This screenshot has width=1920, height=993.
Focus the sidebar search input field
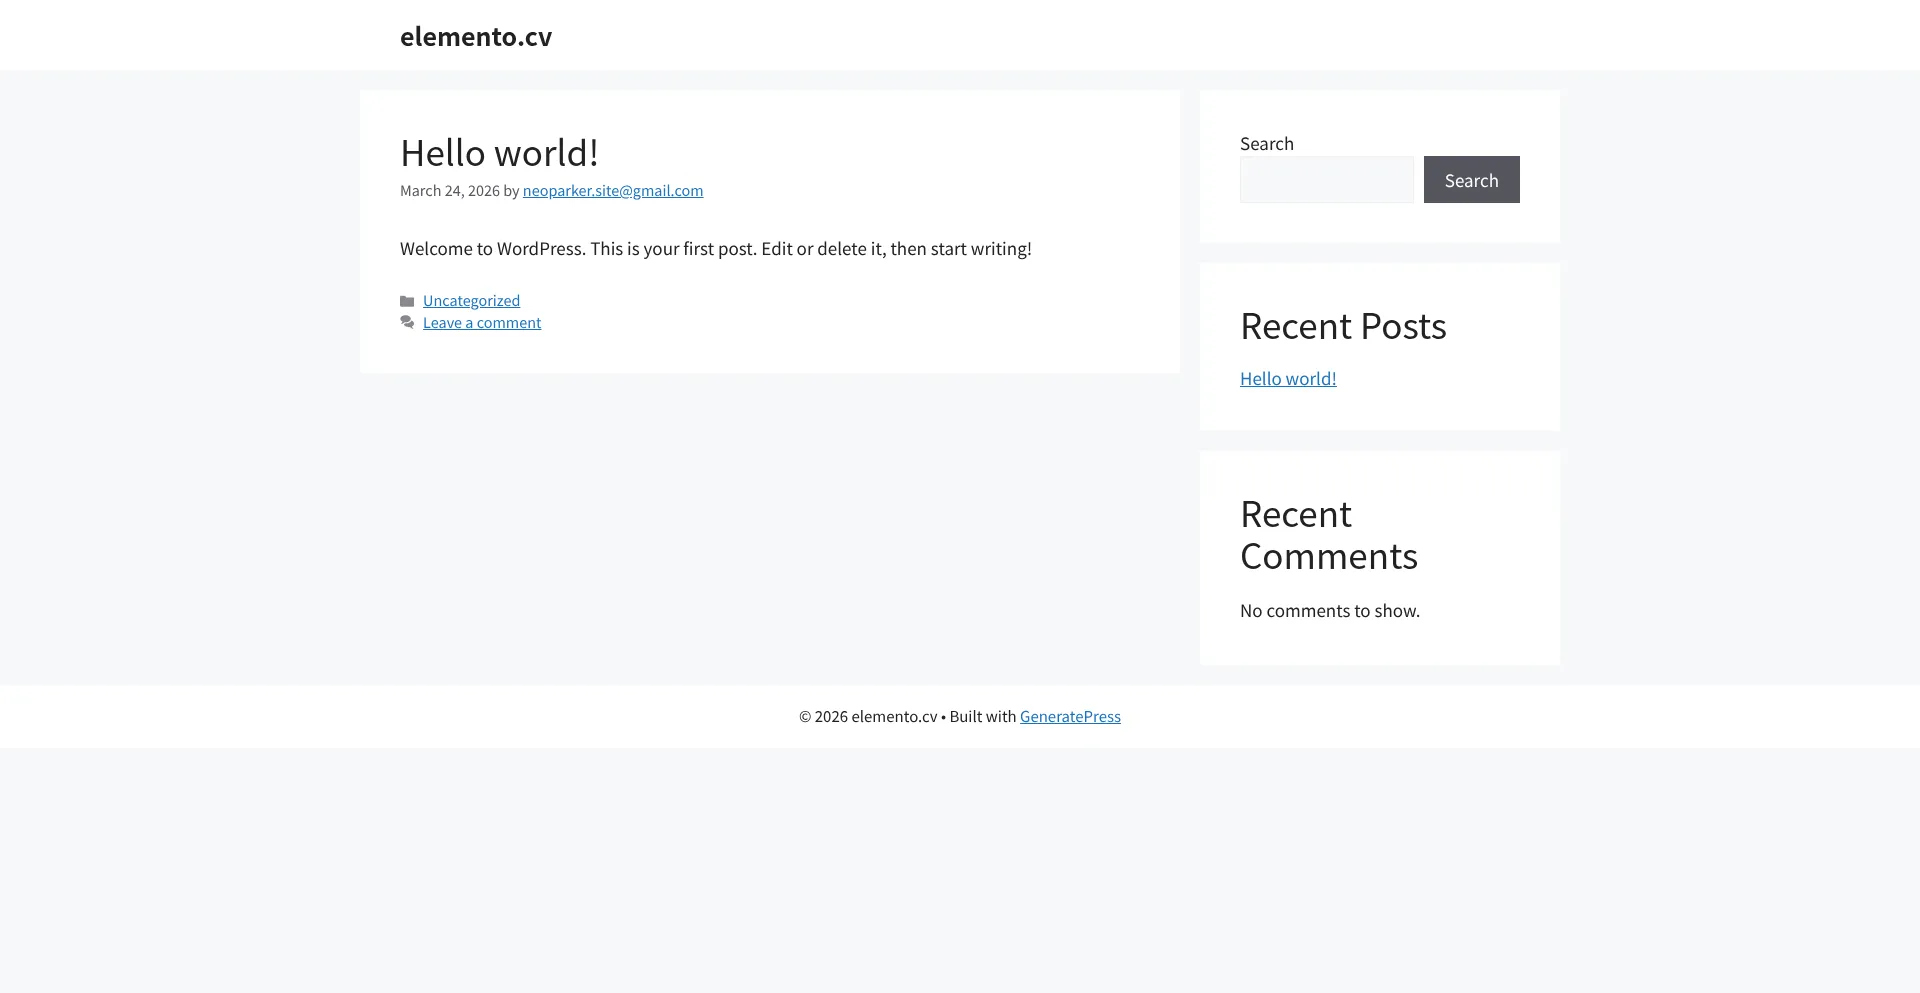[x=1327, y=180]
